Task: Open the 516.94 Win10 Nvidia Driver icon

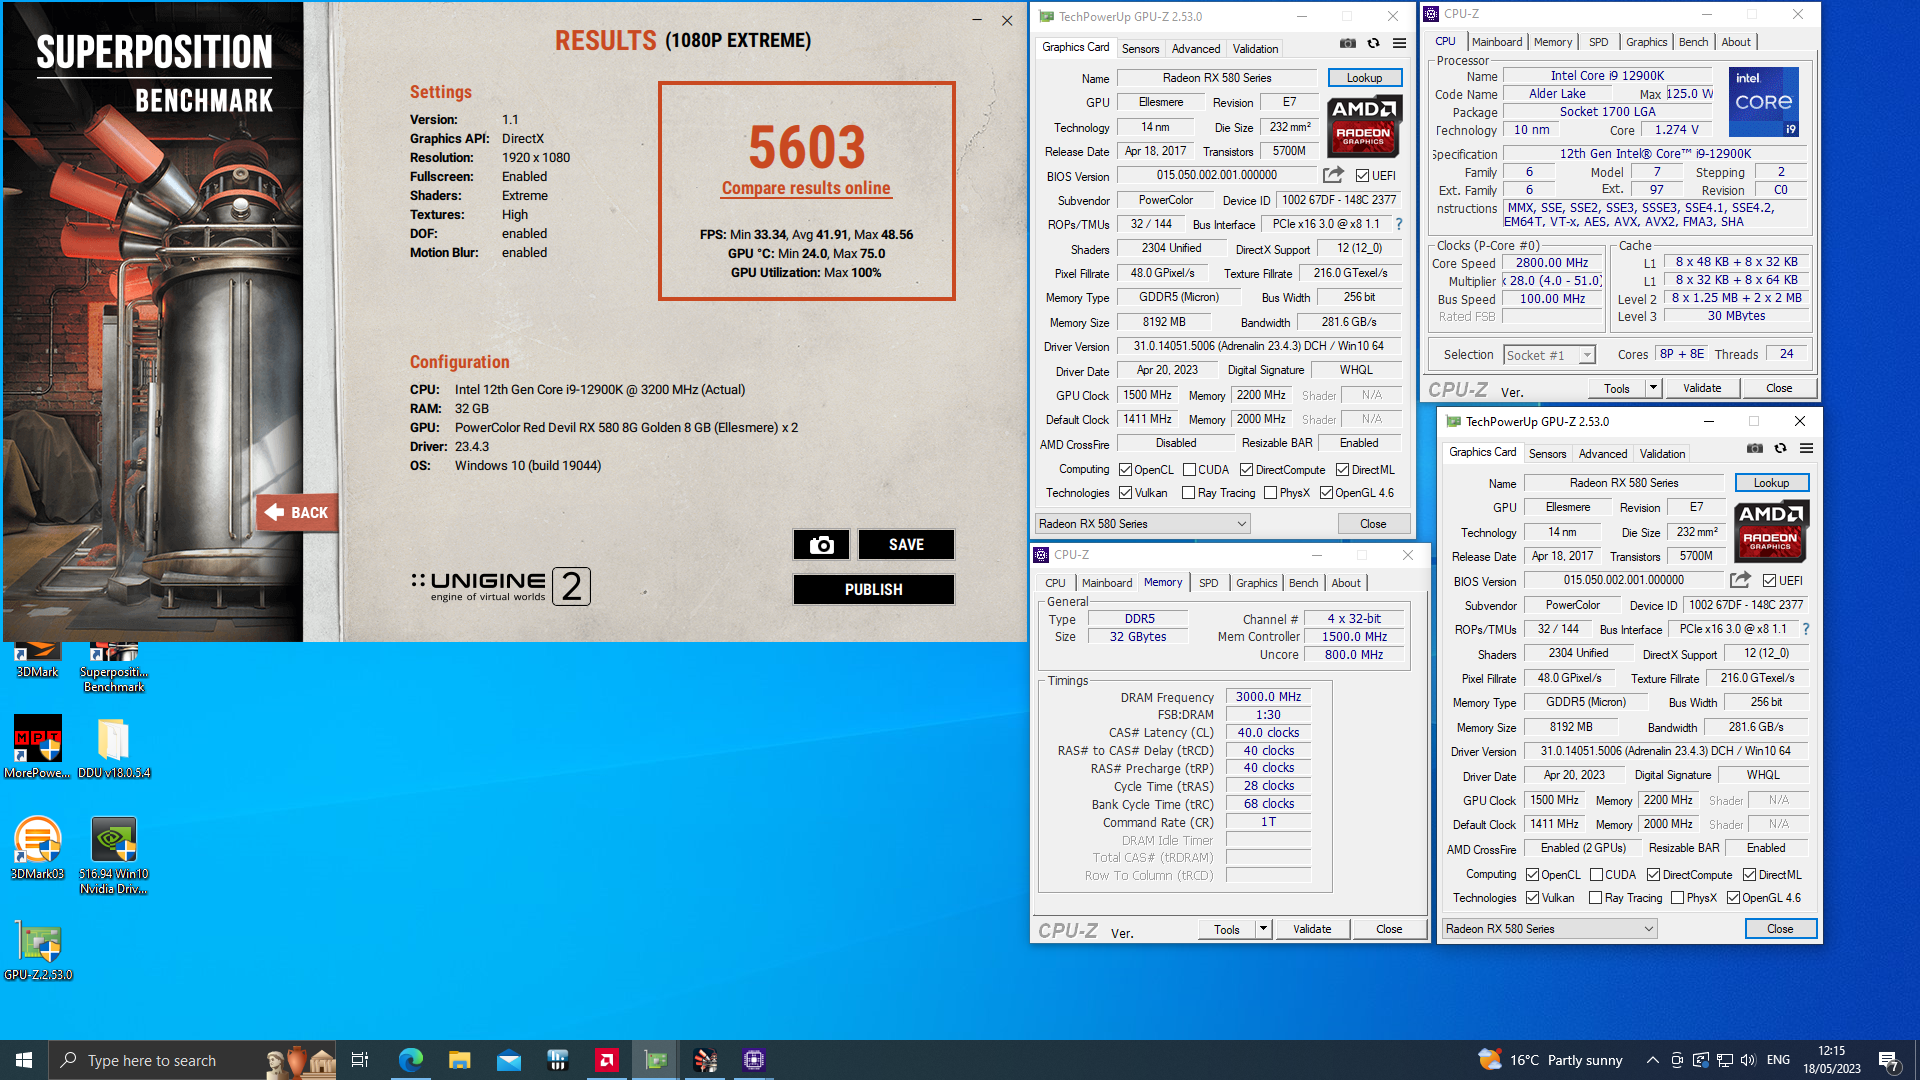Action: click(x=114, y=855)
